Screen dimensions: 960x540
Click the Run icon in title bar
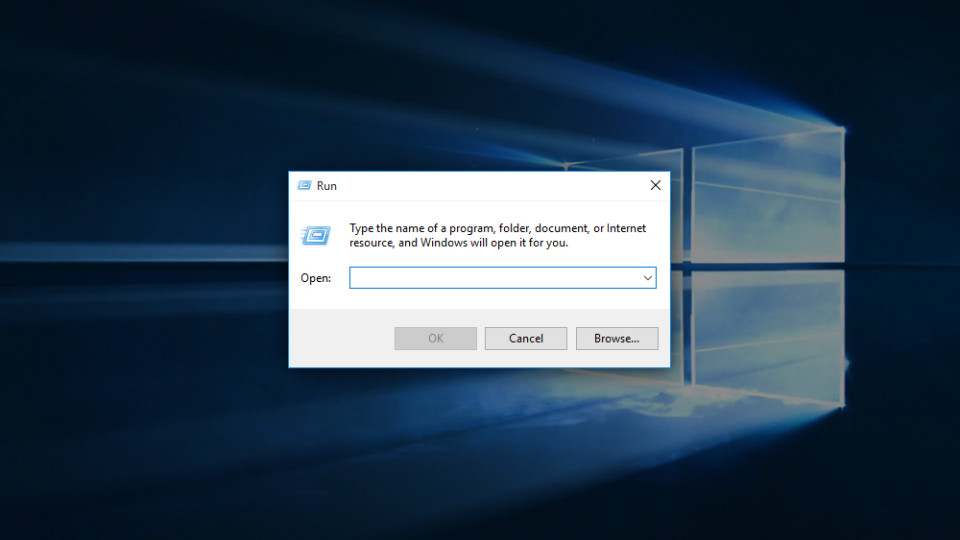304,186
